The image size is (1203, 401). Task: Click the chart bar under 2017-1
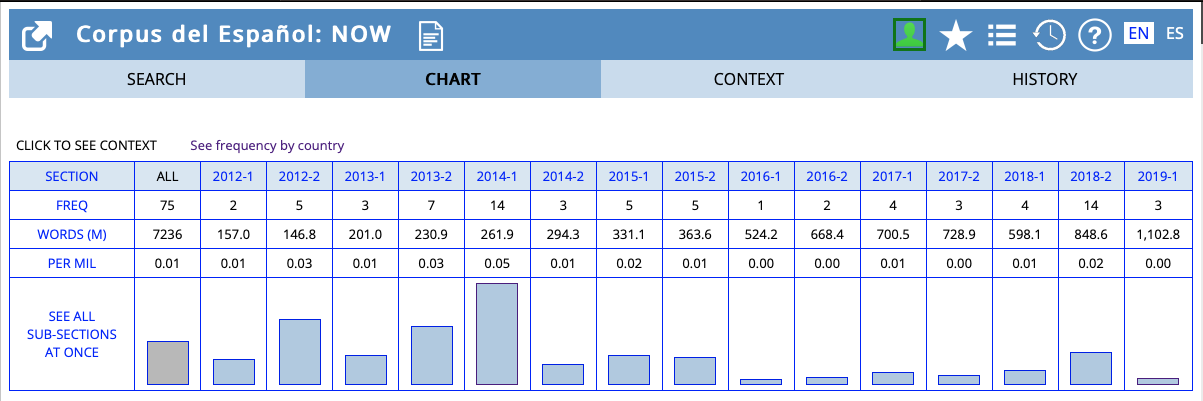click(893, 378)
